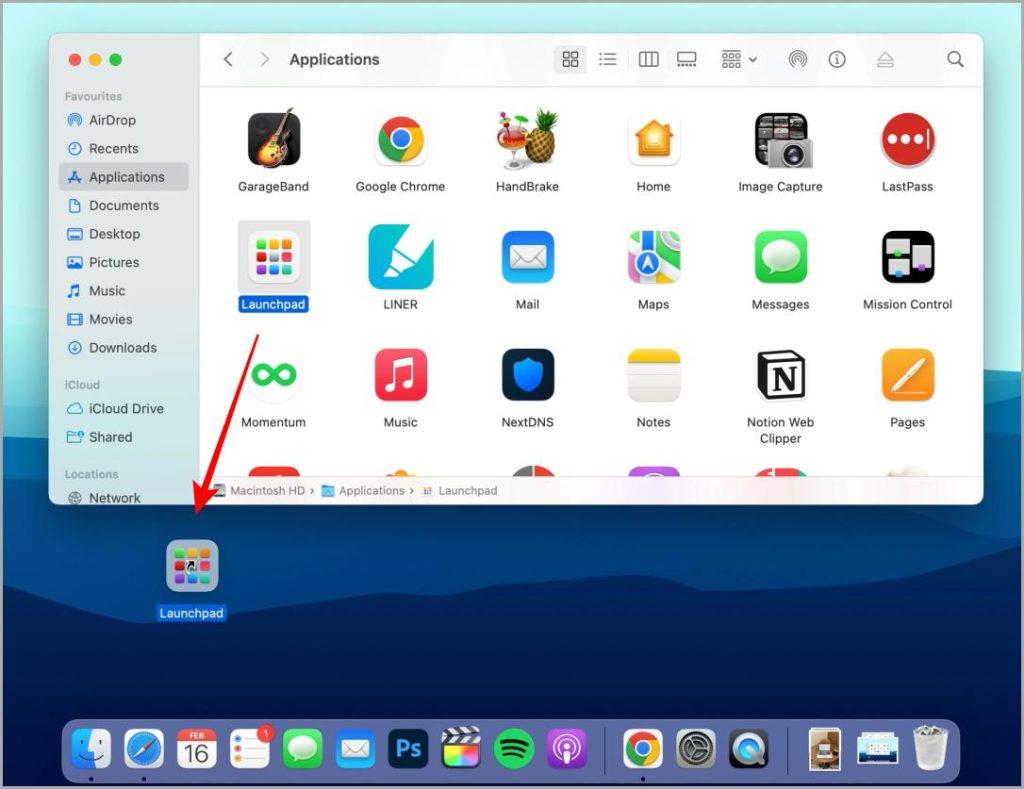
Task: Open Messages from the Dock
Action: tap(302, 748)
